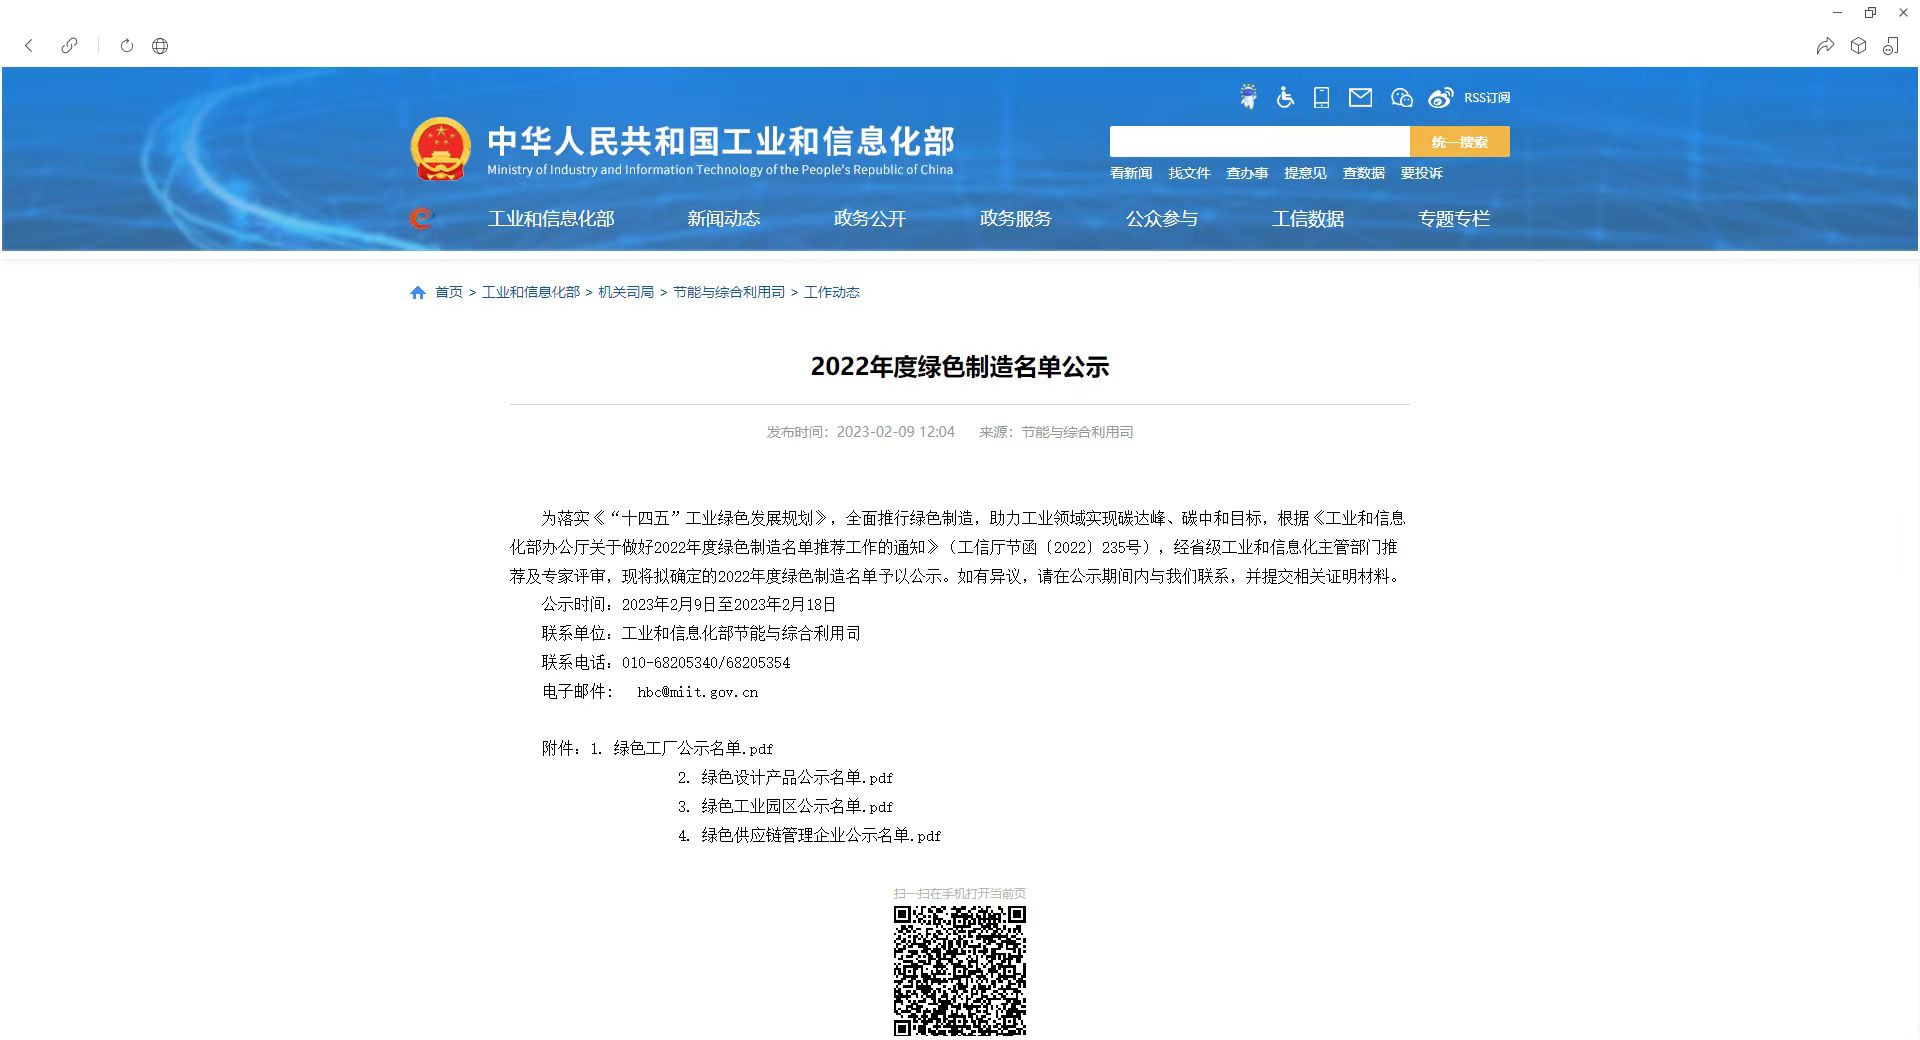Click the globe browser icon
The height and width of the screenshot is (1040, 1920).
point(160,45)
